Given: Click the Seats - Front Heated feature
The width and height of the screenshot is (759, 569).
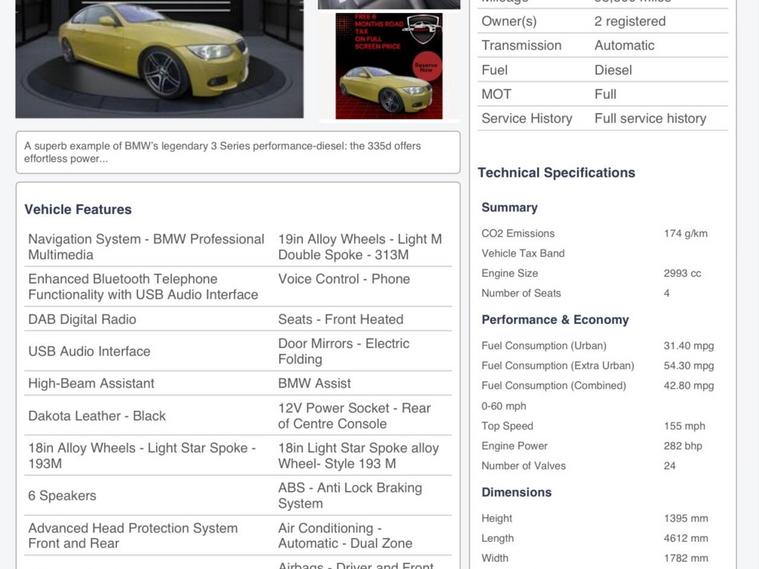Looking at the screenshot, I should click(340, 319).
